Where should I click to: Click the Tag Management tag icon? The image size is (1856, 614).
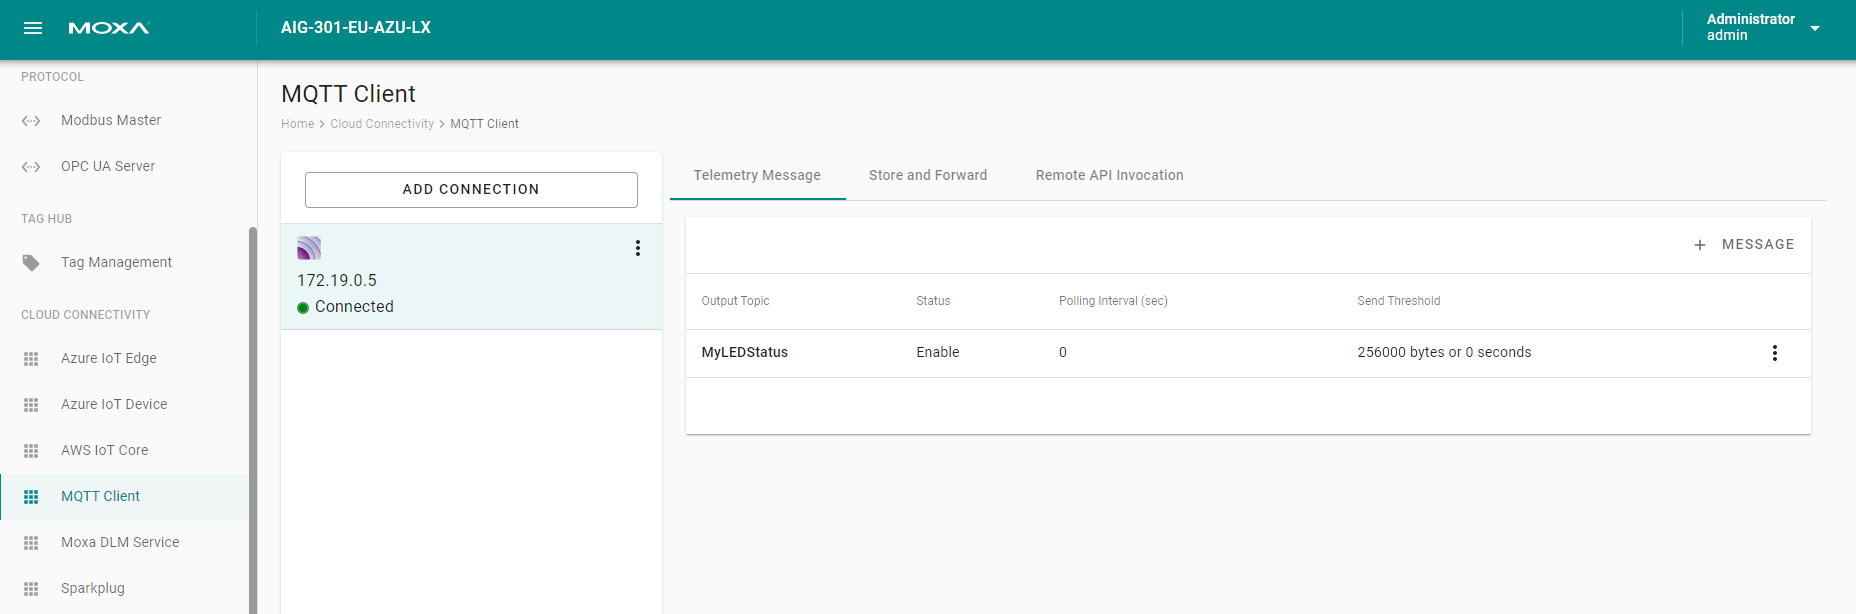click(x=31, y=263)
